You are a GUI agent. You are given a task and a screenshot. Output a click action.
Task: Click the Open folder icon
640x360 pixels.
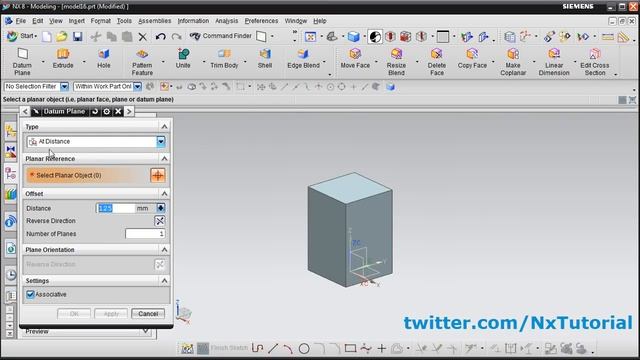[x=62, y=37]
